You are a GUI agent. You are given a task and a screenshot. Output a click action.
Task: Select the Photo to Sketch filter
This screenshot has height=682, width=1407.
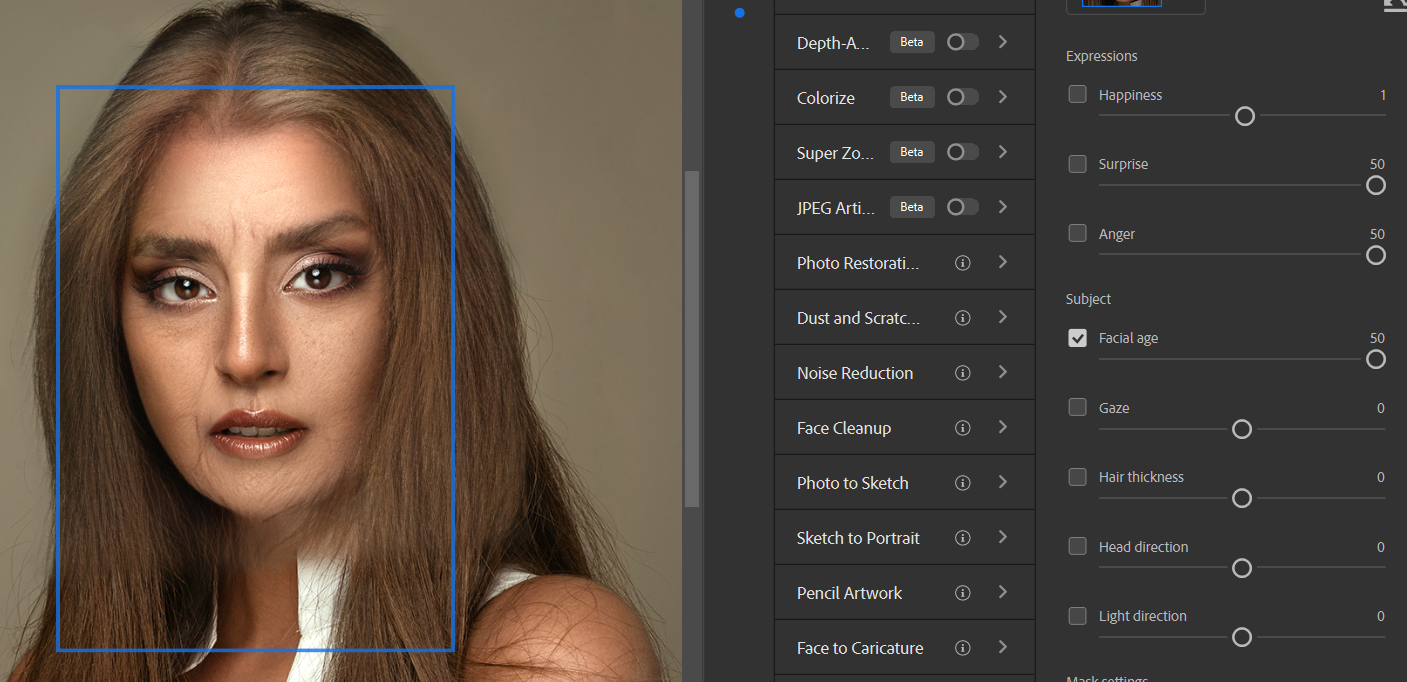(x=852, y=483)
